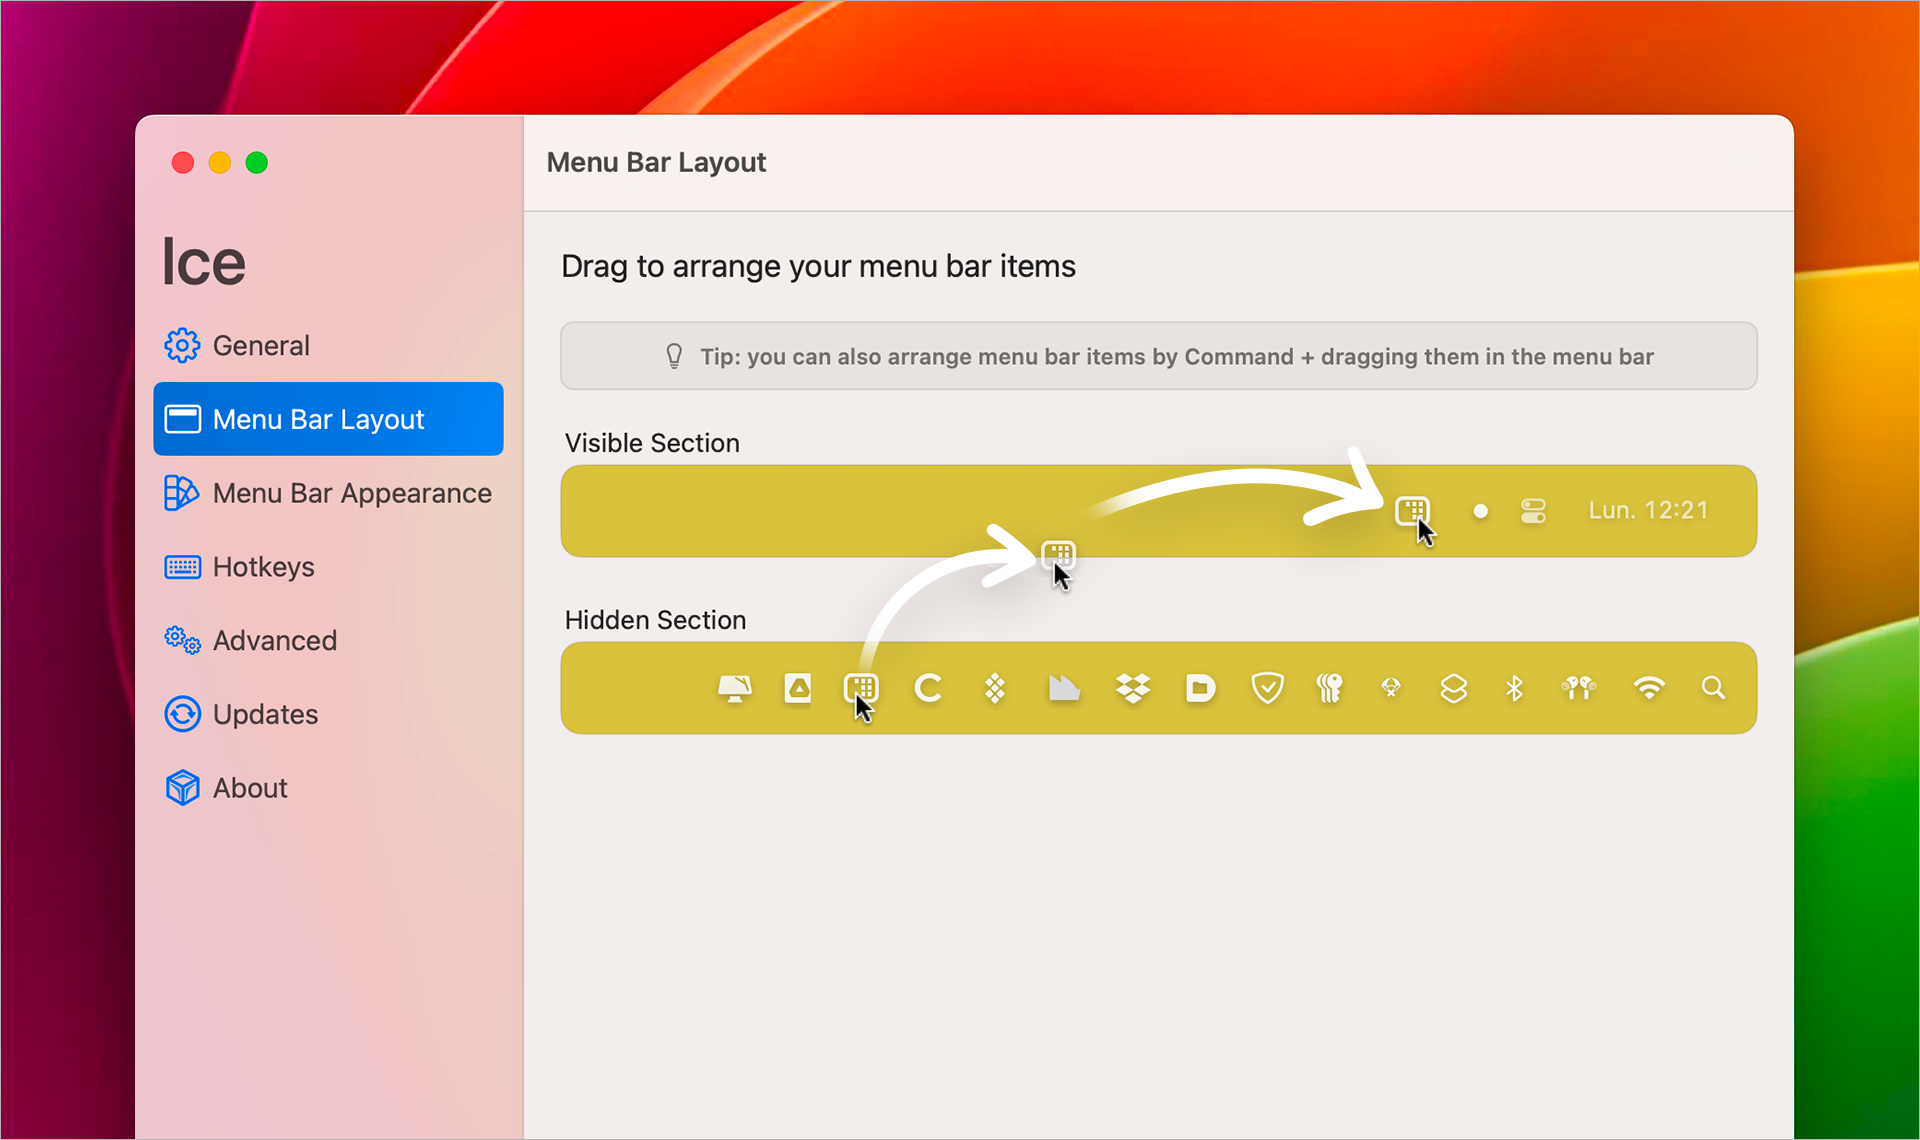This screenshot has height=1140, width=1920.
Task: Click the Spotlight search icon in the Hidden Section
Action: (1714, 688)
